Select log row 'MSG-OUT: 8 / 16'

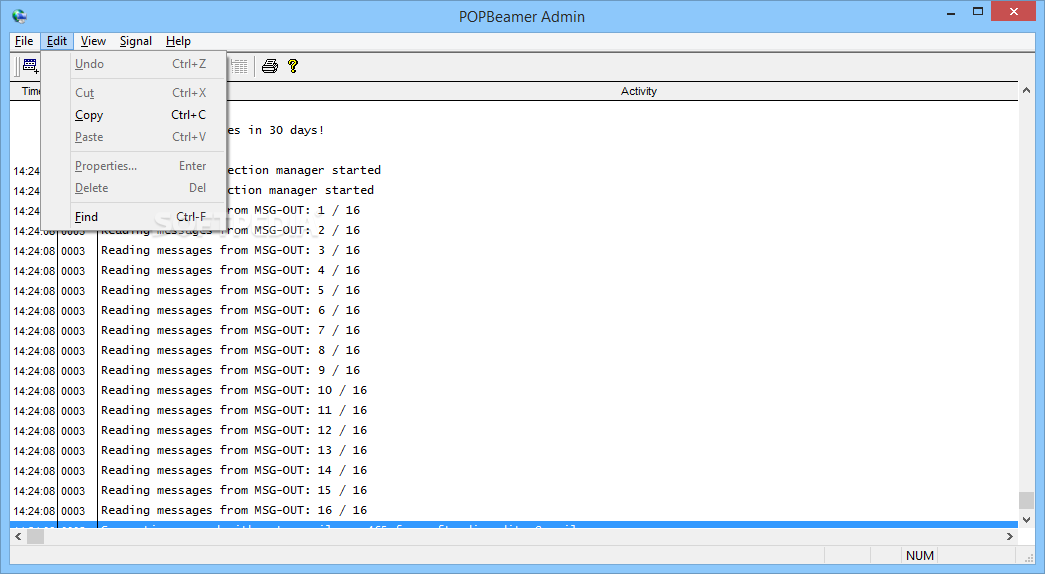click(514, 351)
